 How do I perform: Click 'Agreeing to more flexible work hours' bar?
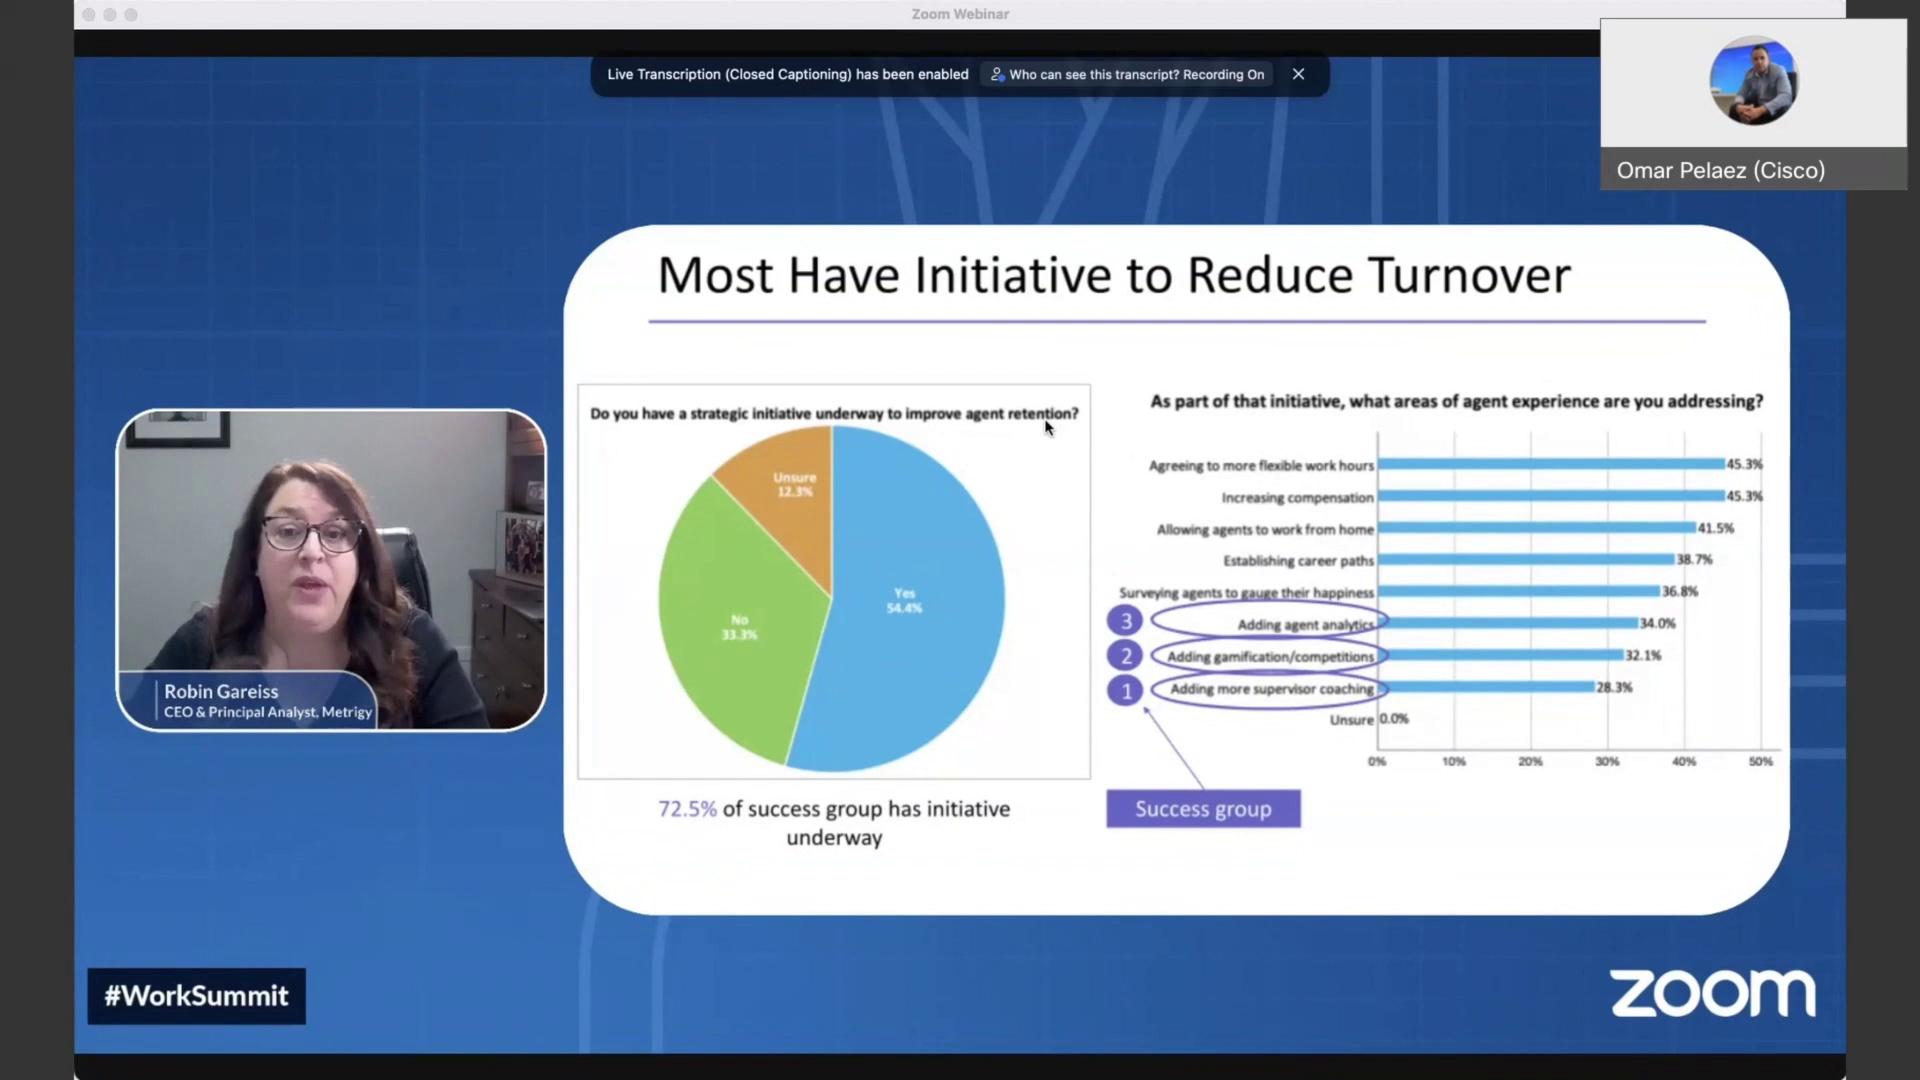1551,464
